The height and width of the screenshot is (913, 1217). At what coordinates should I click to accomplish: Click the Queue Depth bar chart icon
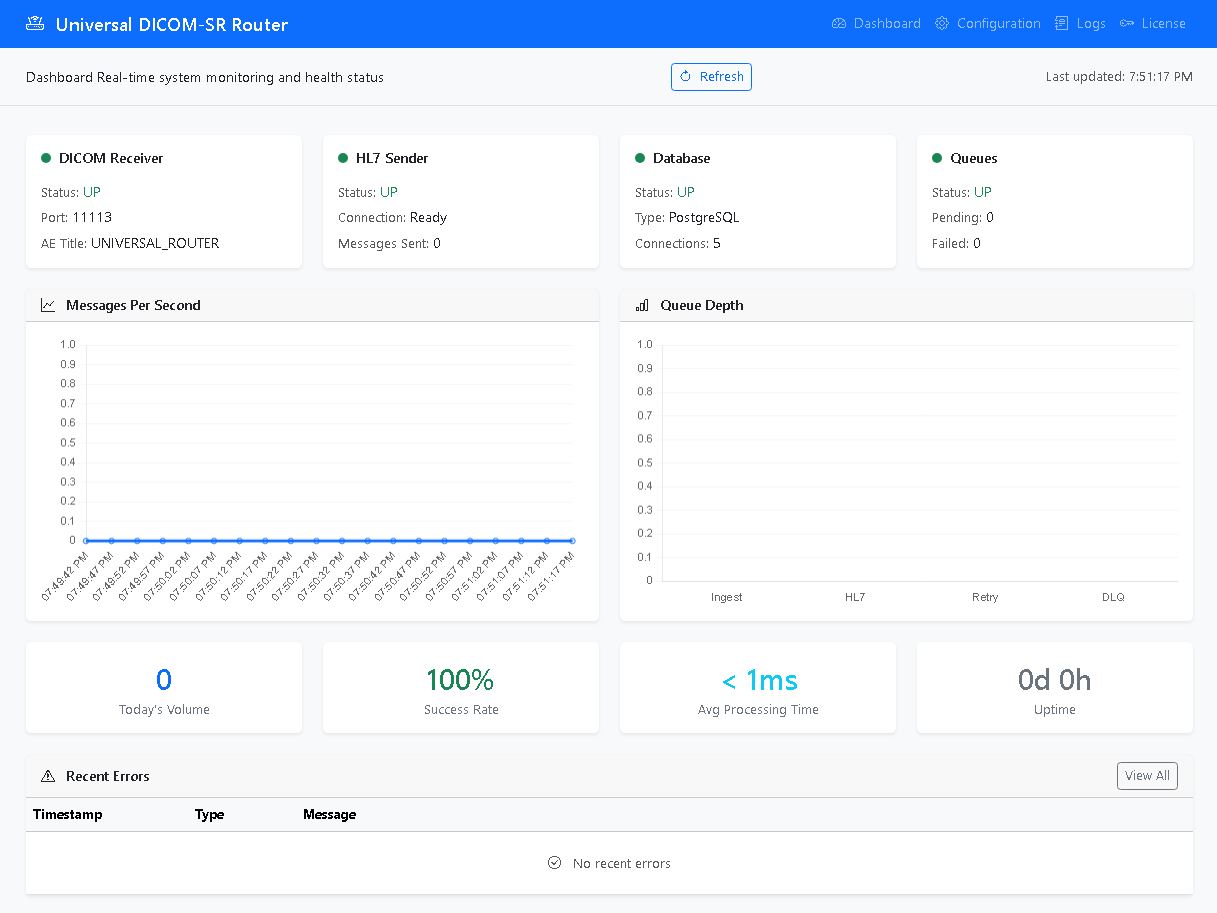(642, 305)
